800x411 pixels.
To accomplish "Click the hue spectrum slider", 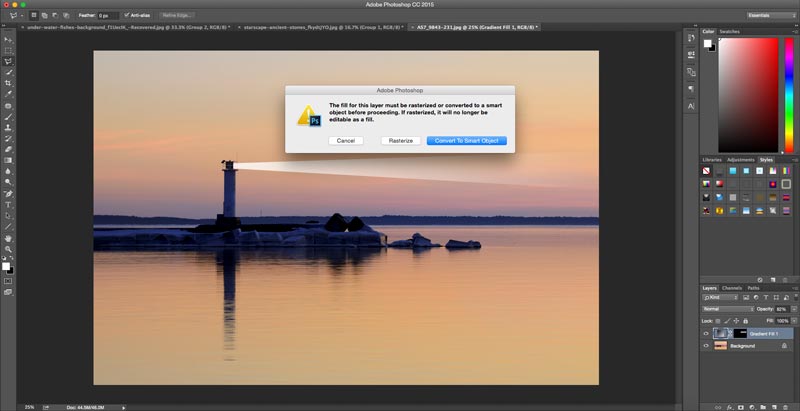I will point(789,95).
